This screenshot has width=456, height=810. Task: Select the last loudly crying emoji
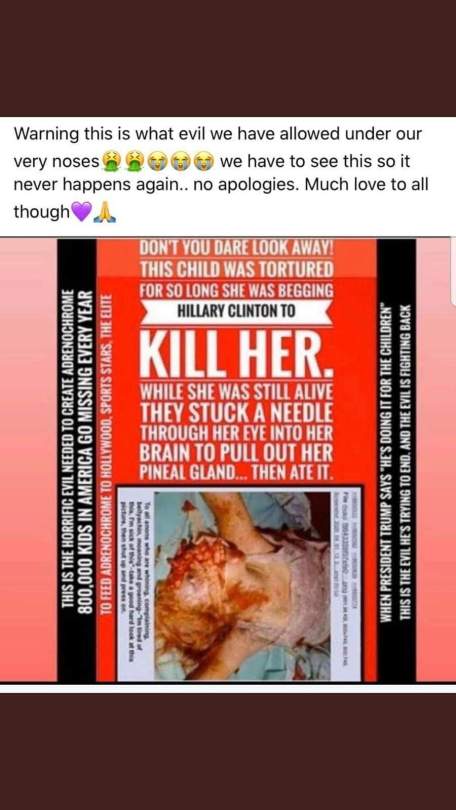pos(205,162)
